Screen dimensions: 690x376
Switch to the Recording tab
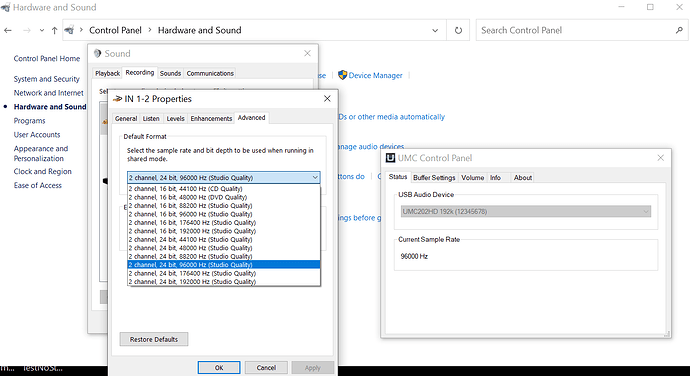click(139, 73)
